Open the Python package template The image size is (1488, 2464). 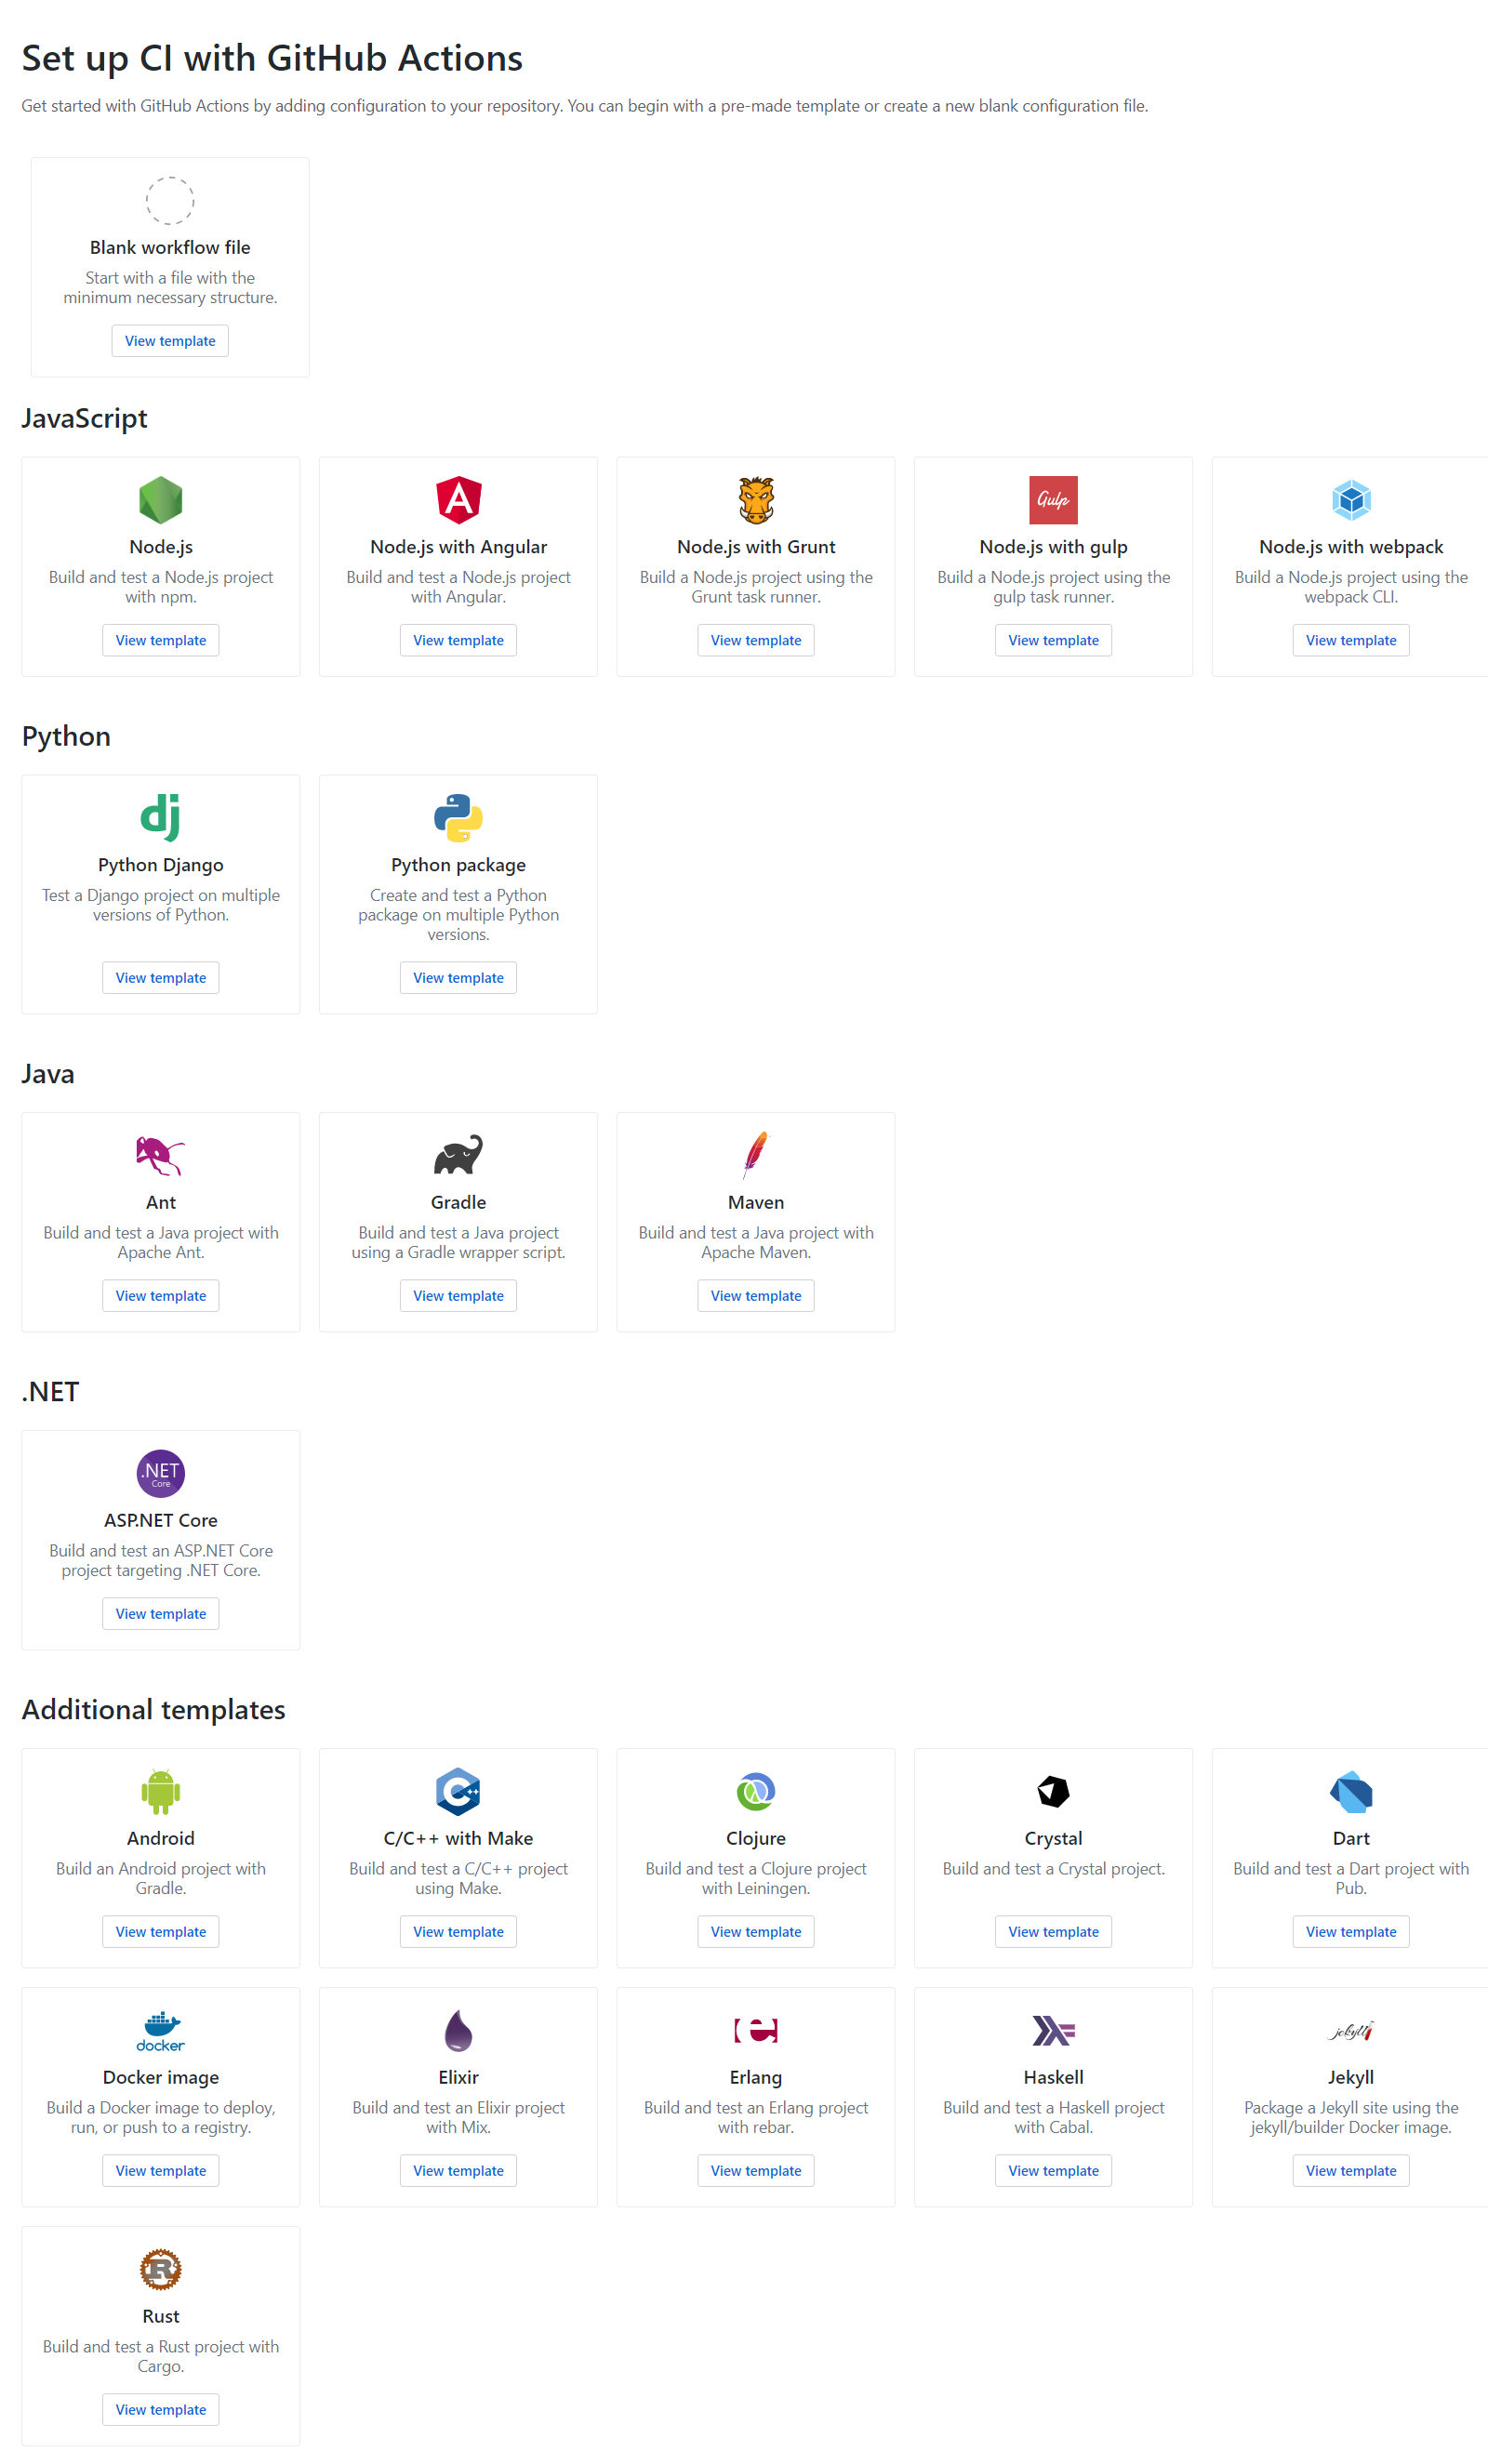coord(459,978)
